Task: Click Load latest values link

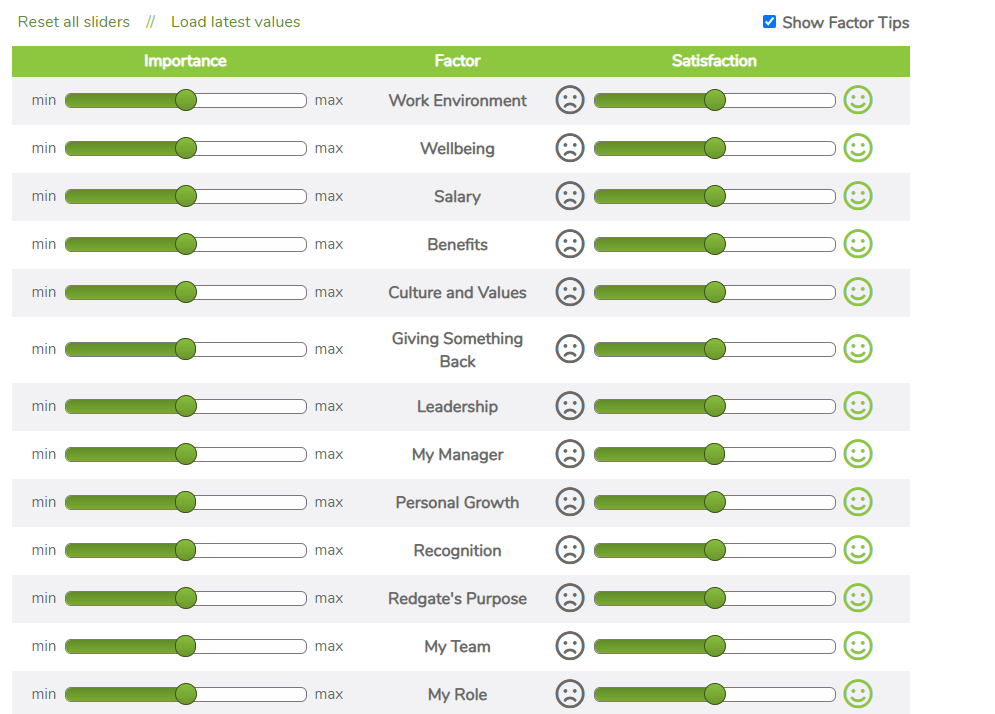Action: pyautogui.click(x=235, y=22)
